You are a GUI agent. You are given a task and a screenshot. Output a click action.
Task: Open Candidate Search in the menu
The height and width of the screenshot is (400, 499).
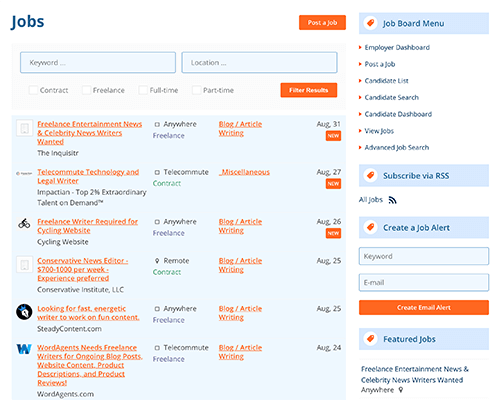pyautogui.click(x=392, y=97)
